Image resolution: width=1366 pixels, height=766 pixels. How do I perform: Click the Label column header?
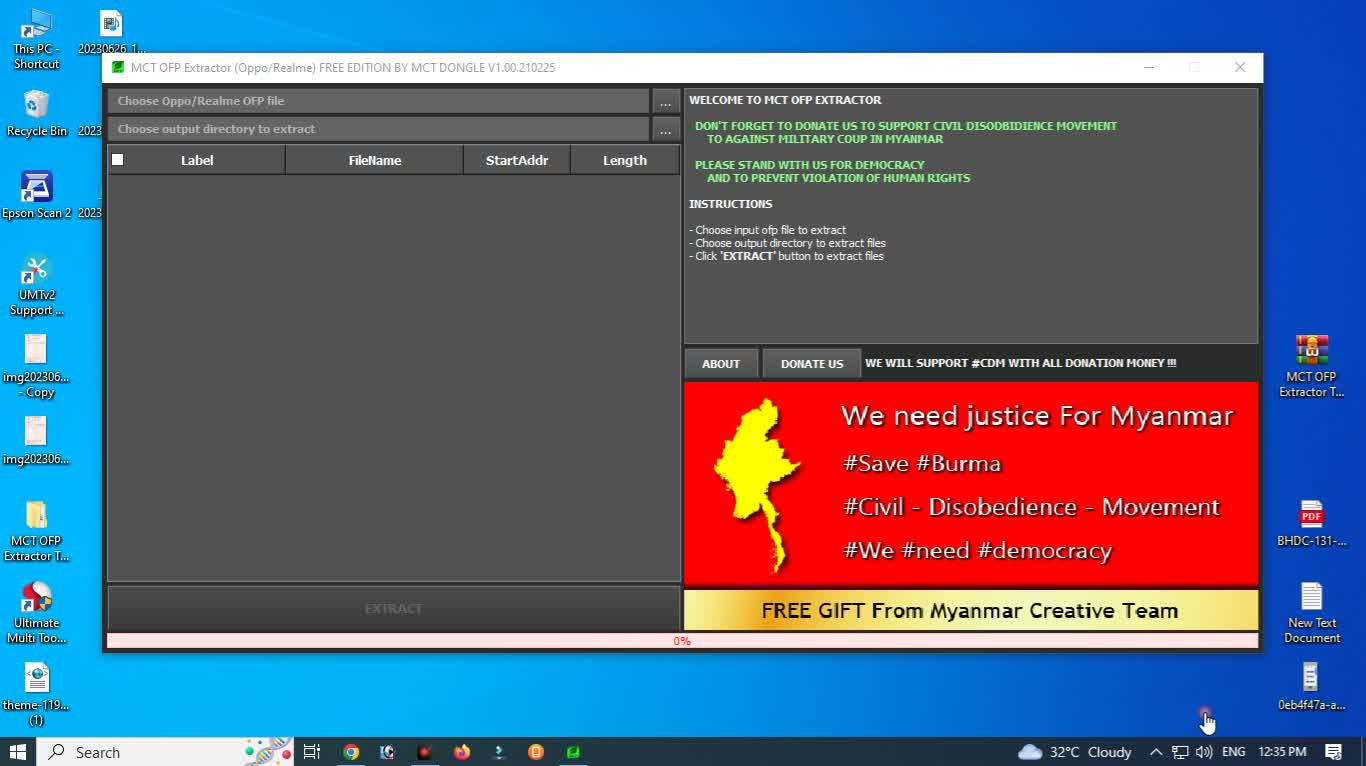click(197, 160)
